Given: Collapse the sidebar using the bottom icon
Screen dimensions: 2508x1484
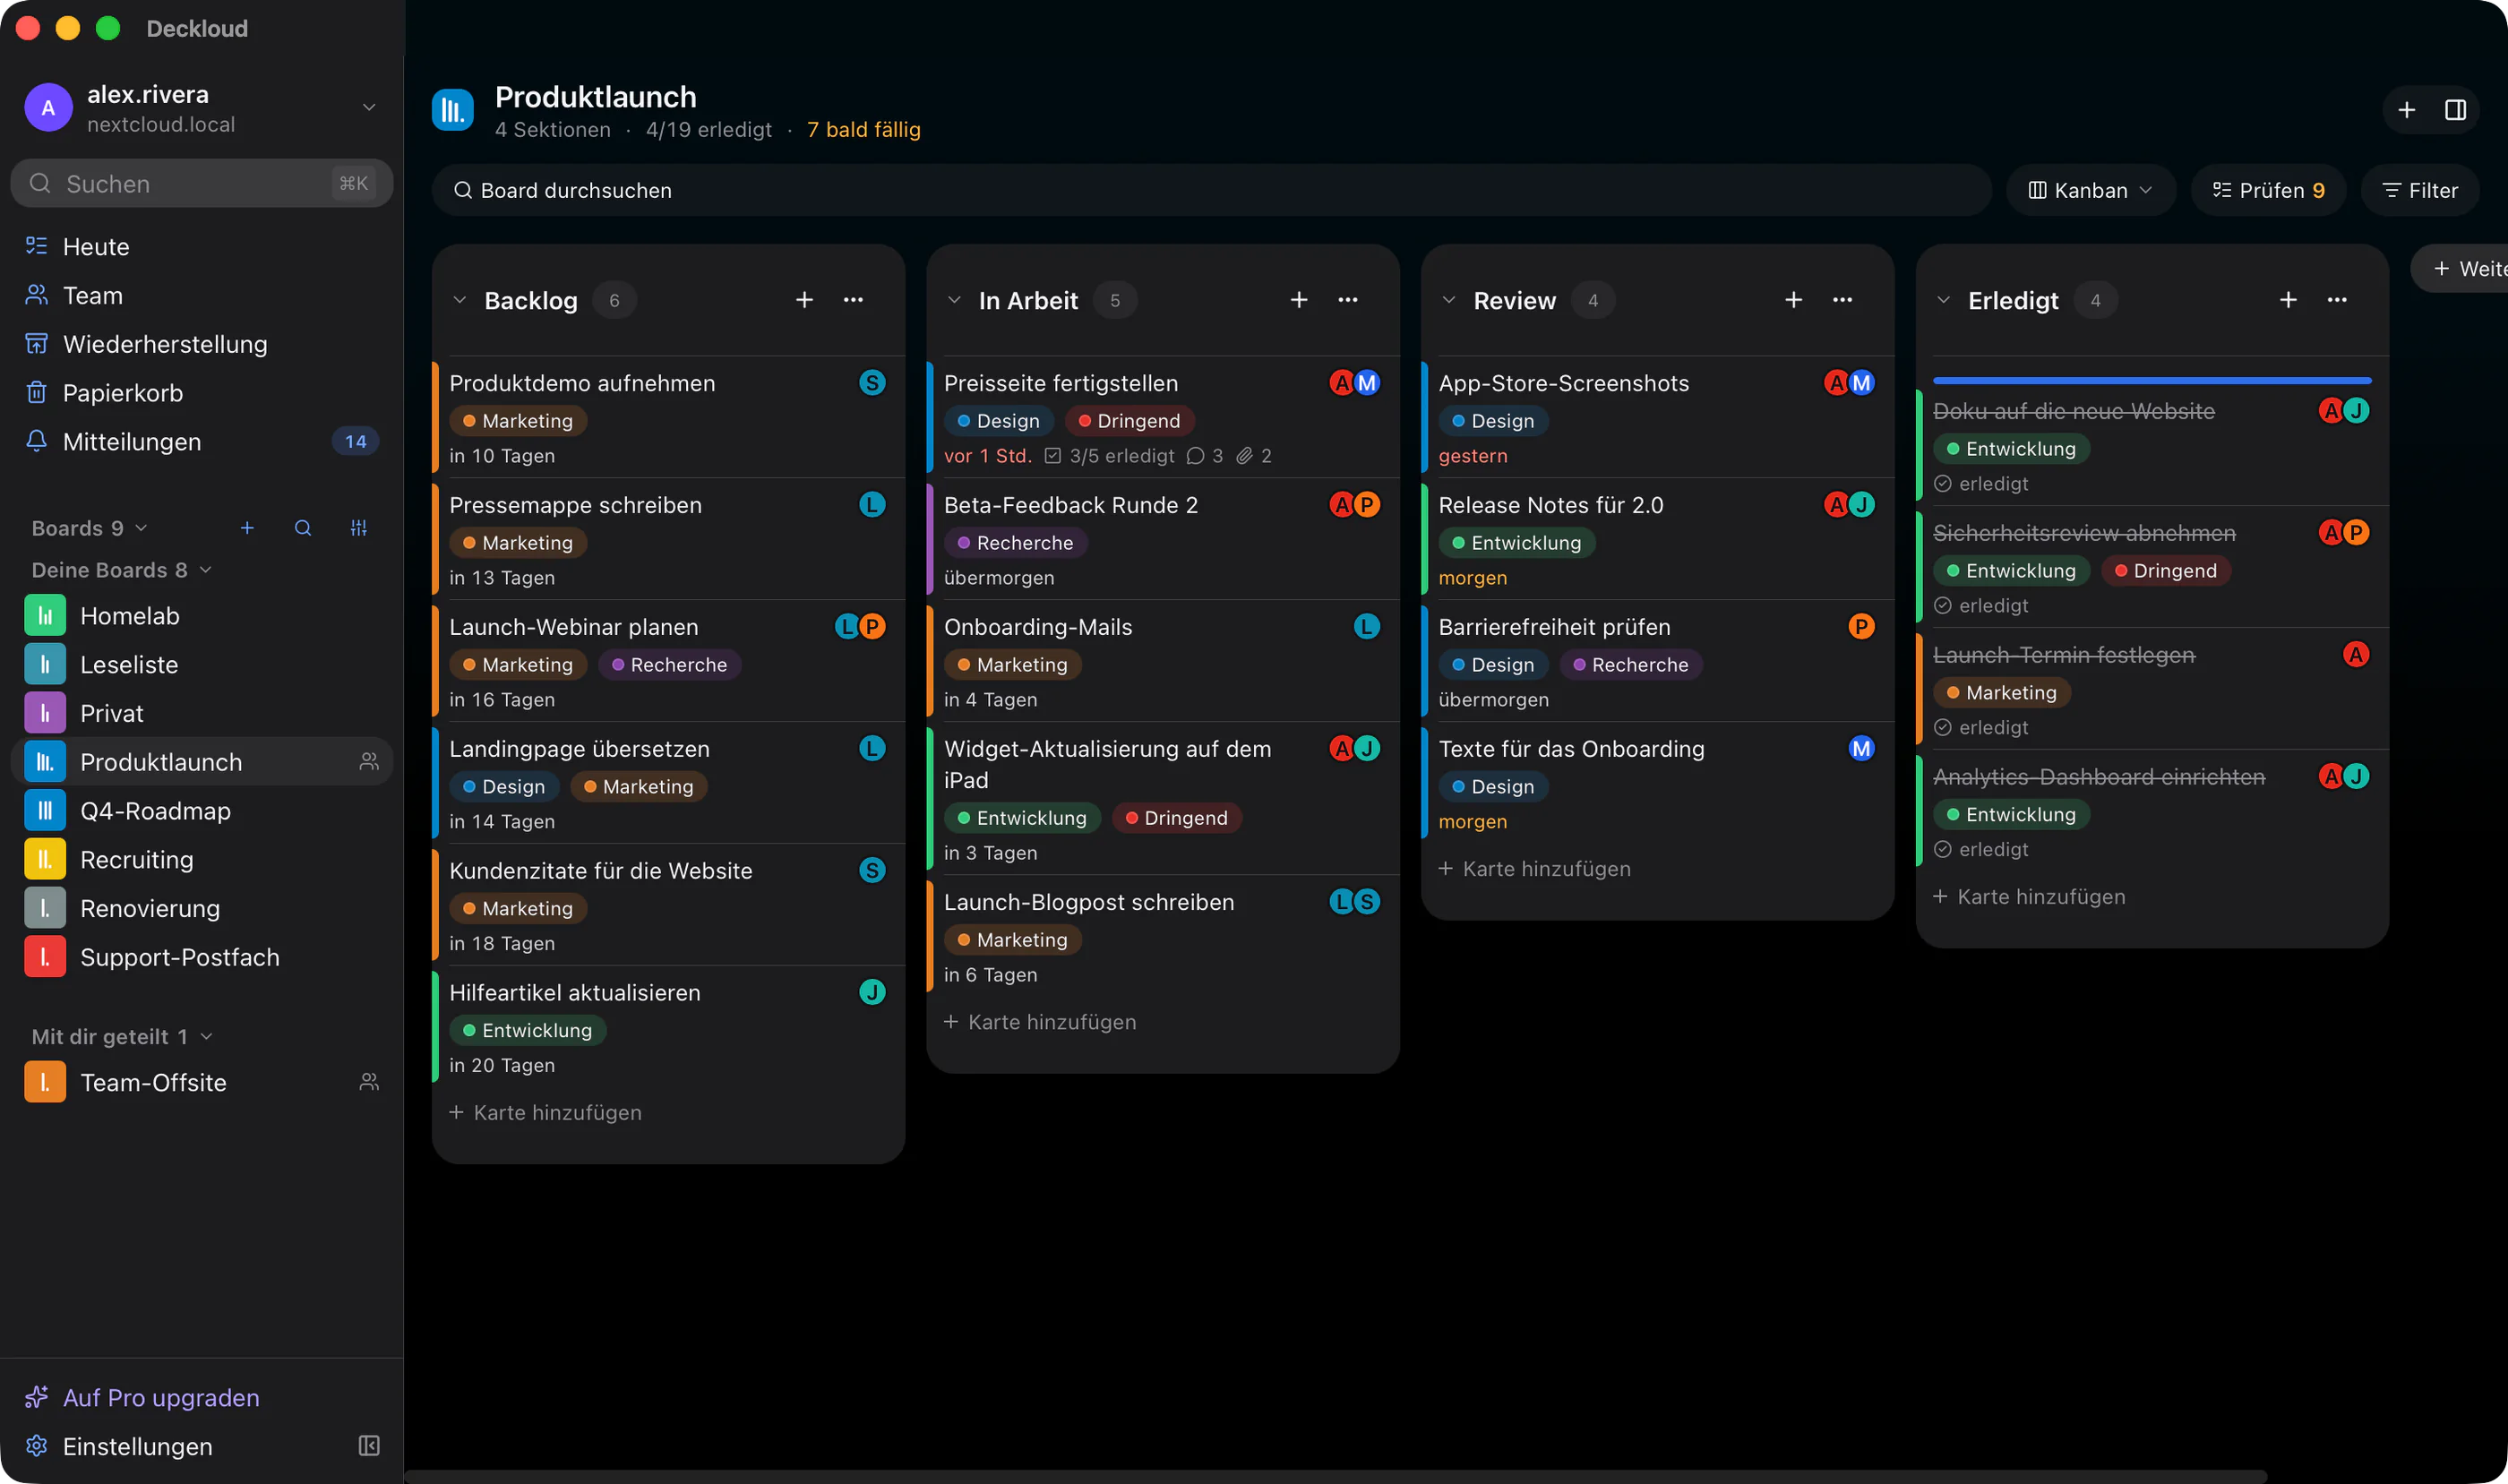Looking at the screenshot, I should 369,1446.
